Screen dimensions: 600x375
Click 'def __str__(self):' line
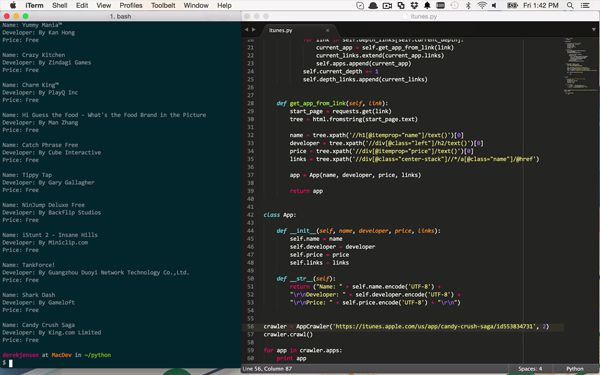tap(306, 279)
